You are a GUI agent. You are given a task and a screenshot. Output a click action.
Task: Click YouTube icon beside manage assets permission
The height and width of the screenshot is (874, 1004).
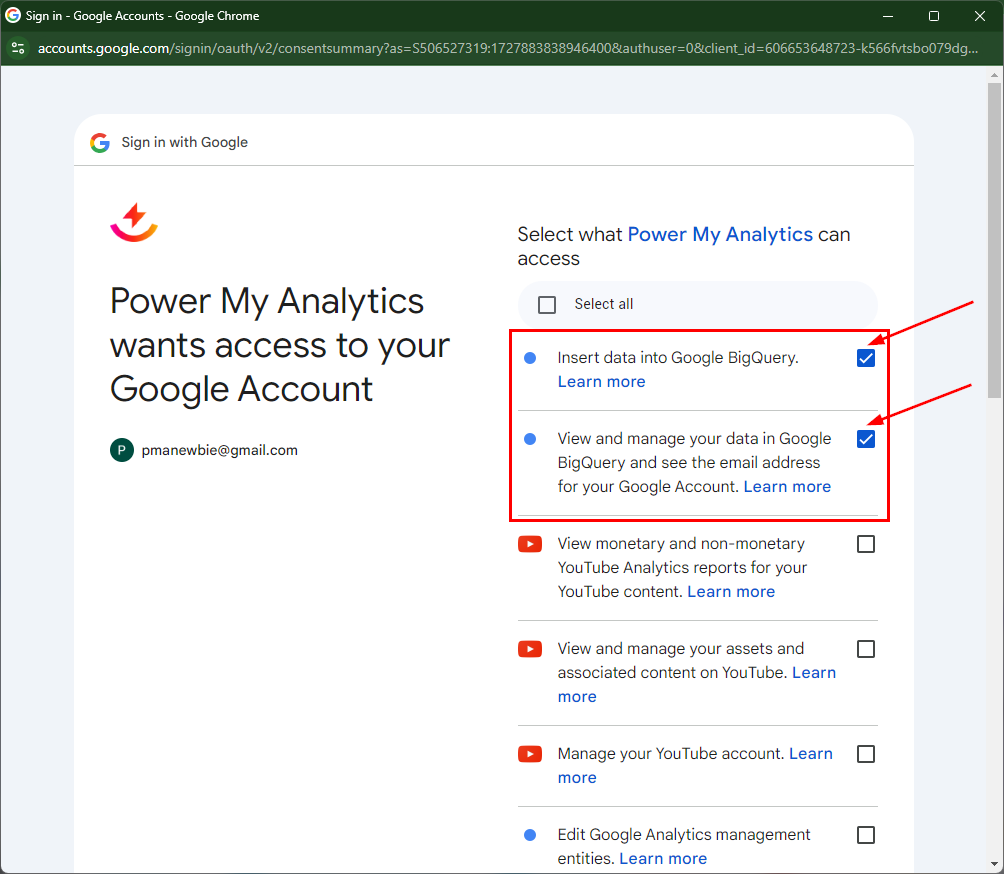point(530,649)
